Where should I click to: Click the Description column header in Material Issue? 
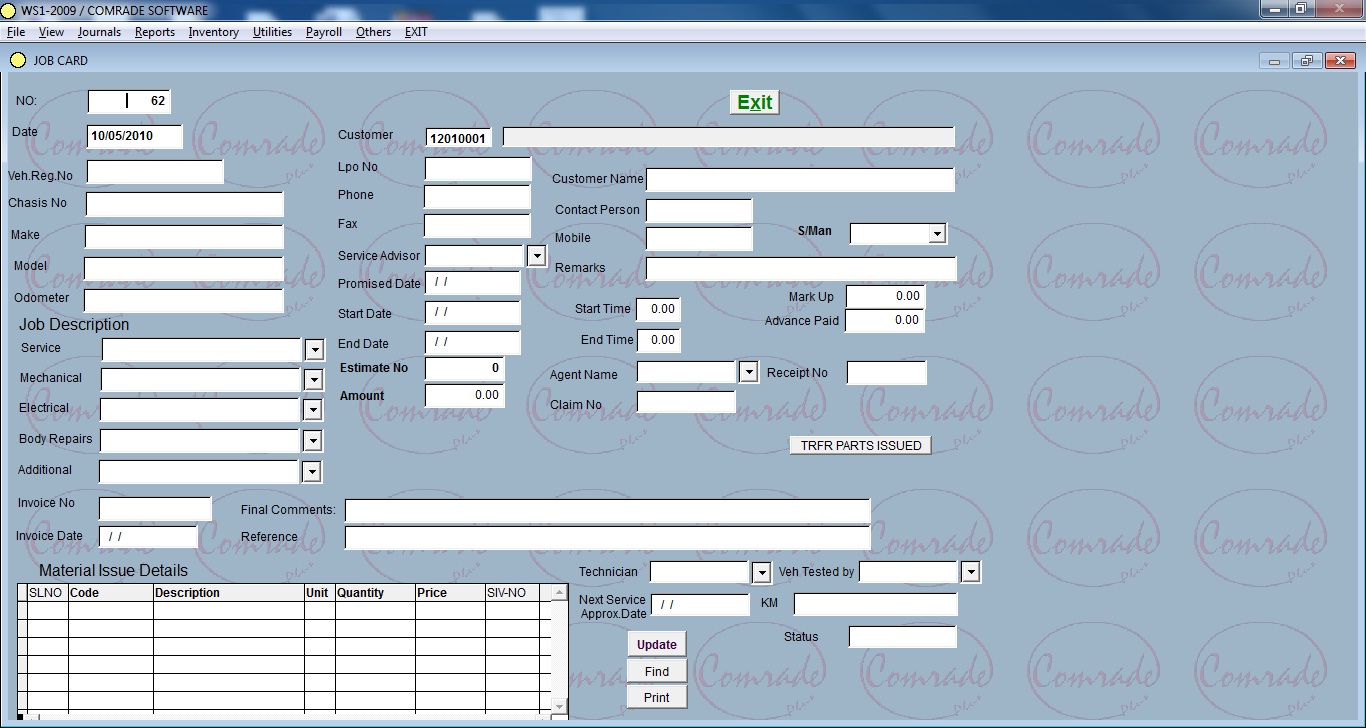(228, 593)
